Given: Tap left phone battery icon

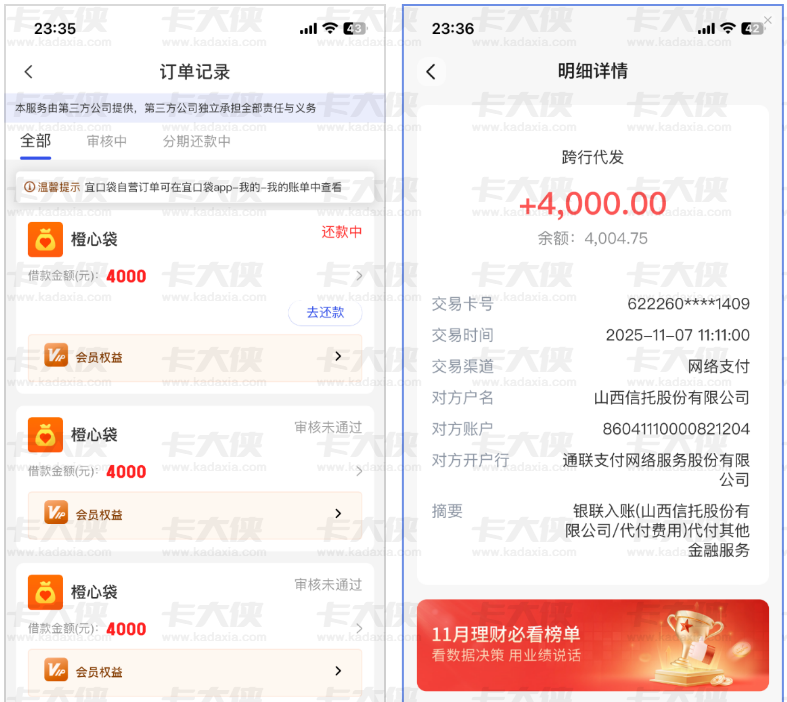Looking at the screenshot, I should pyautogui.click(x=354, y=29).
